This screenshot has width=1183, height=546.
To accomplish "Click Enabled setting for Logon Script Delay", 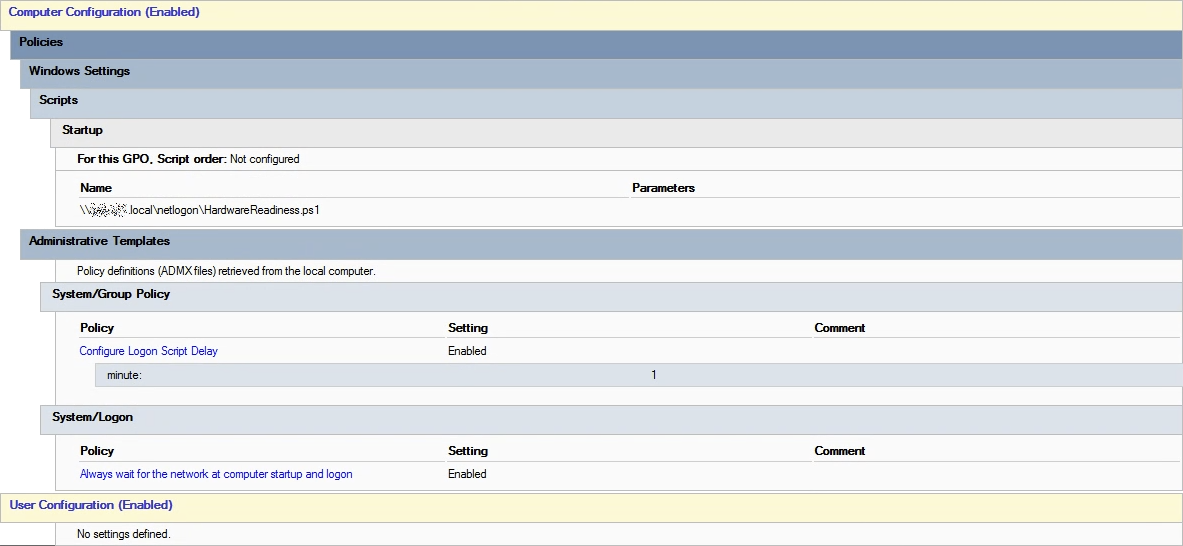I will (467, 351).
